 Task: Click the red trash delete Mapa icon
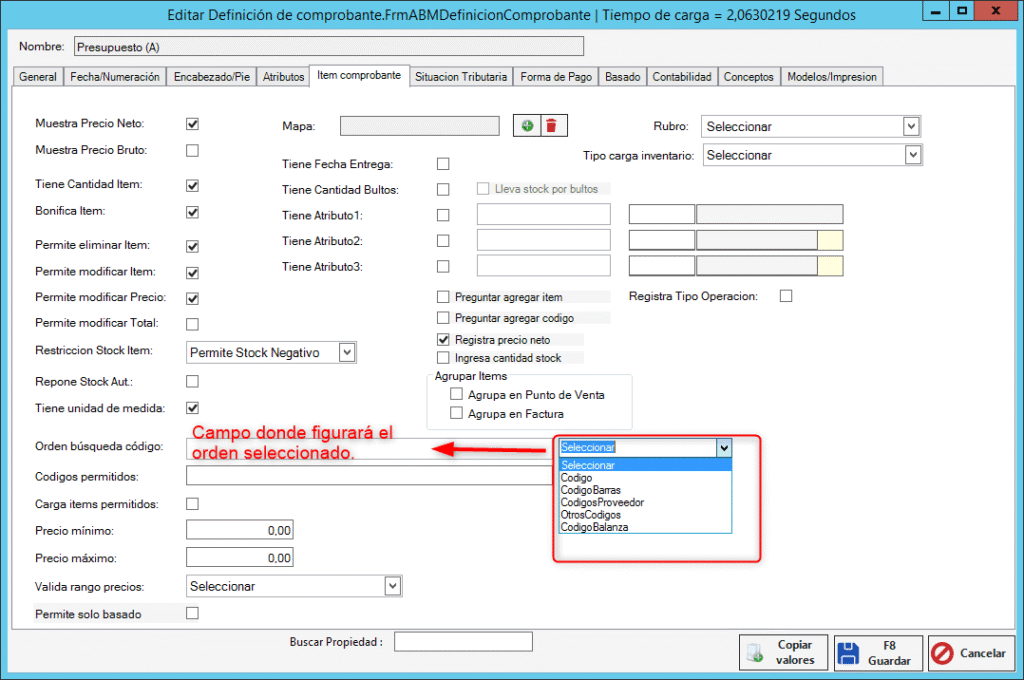(x=551, y=125)
